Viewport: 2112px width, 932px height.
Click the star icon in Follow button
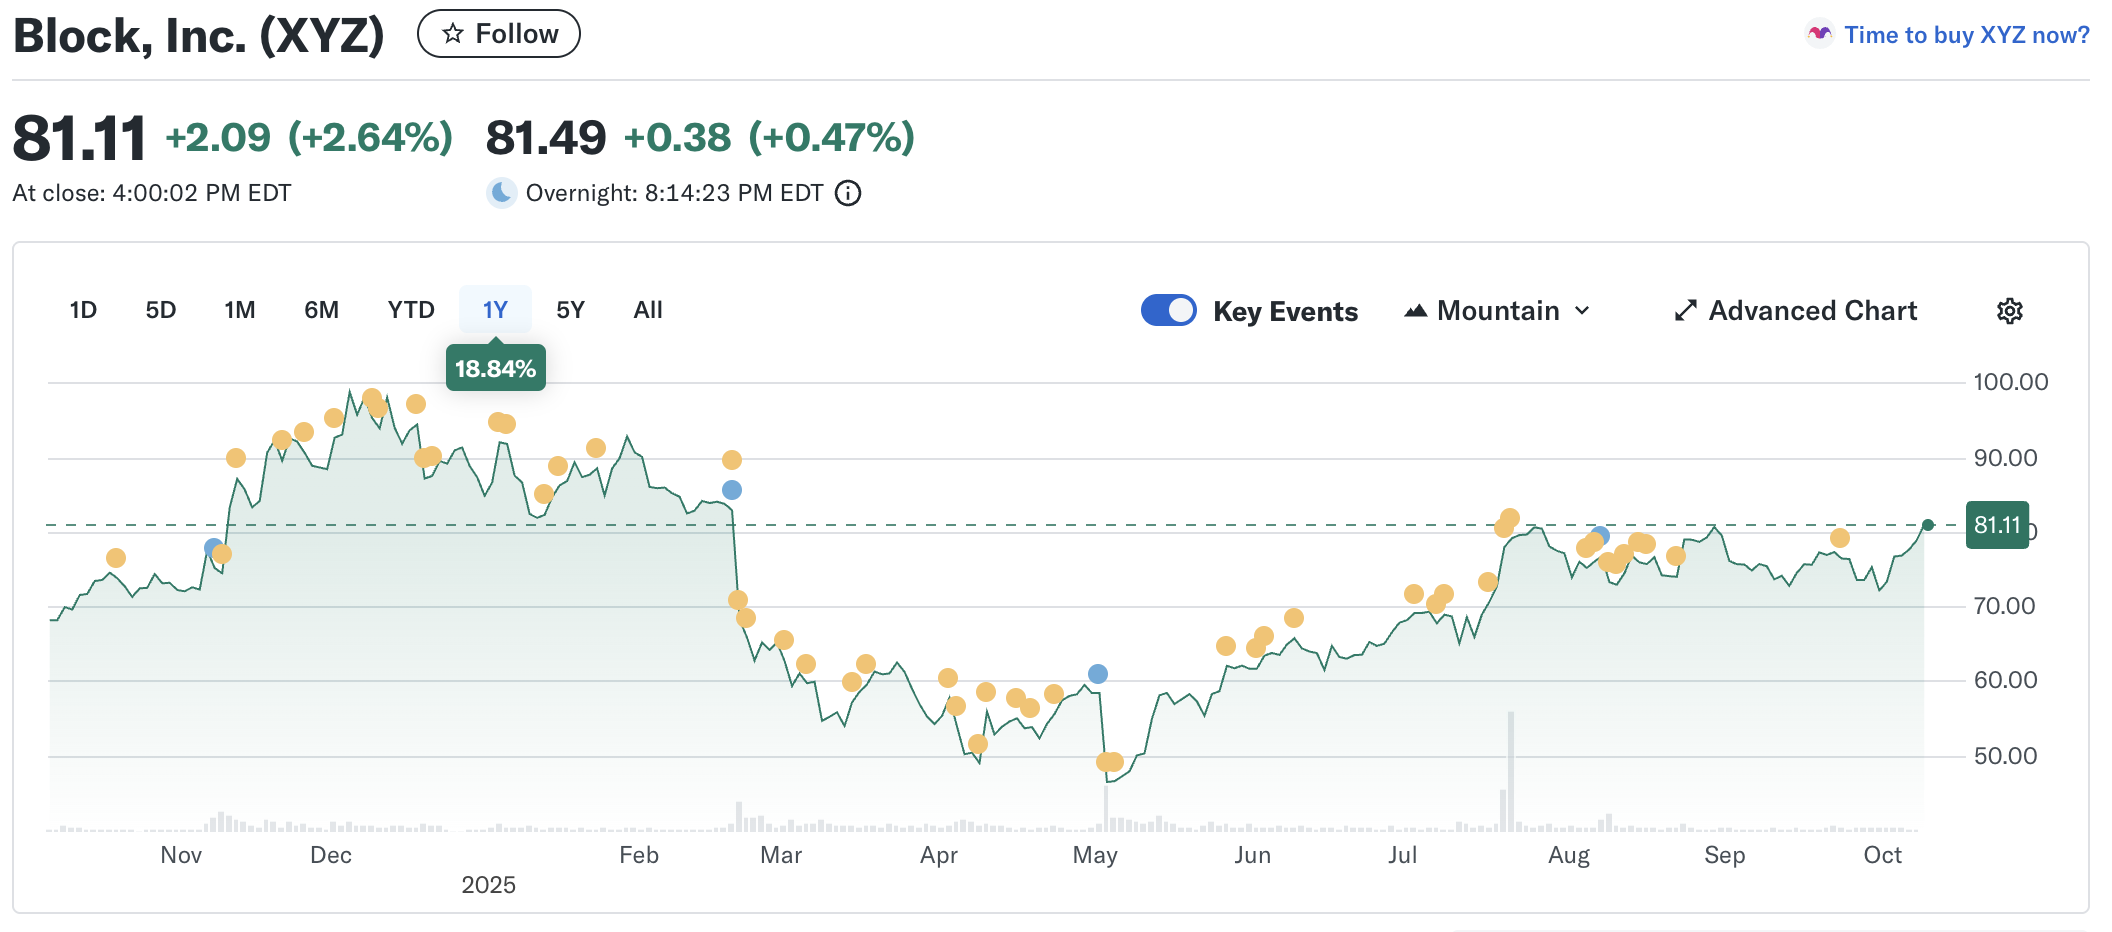pos(453,34)
